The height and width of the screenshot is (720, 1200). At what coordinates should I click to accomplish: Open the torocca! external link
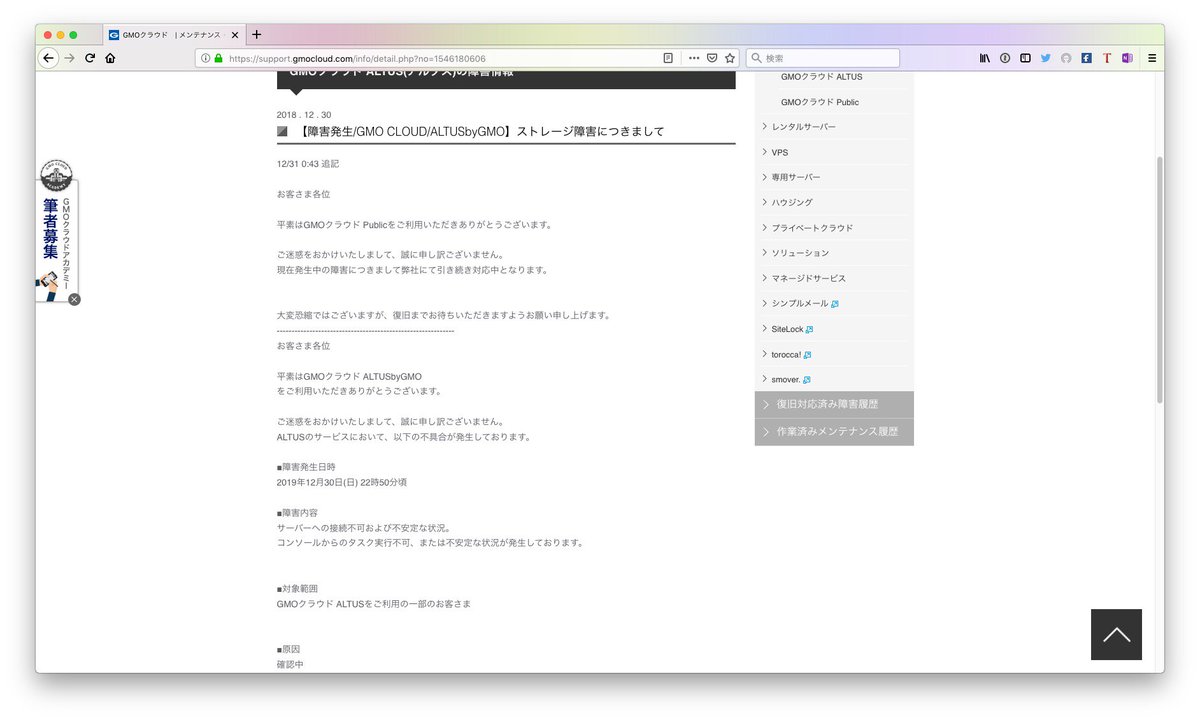[x=791, y=354]
